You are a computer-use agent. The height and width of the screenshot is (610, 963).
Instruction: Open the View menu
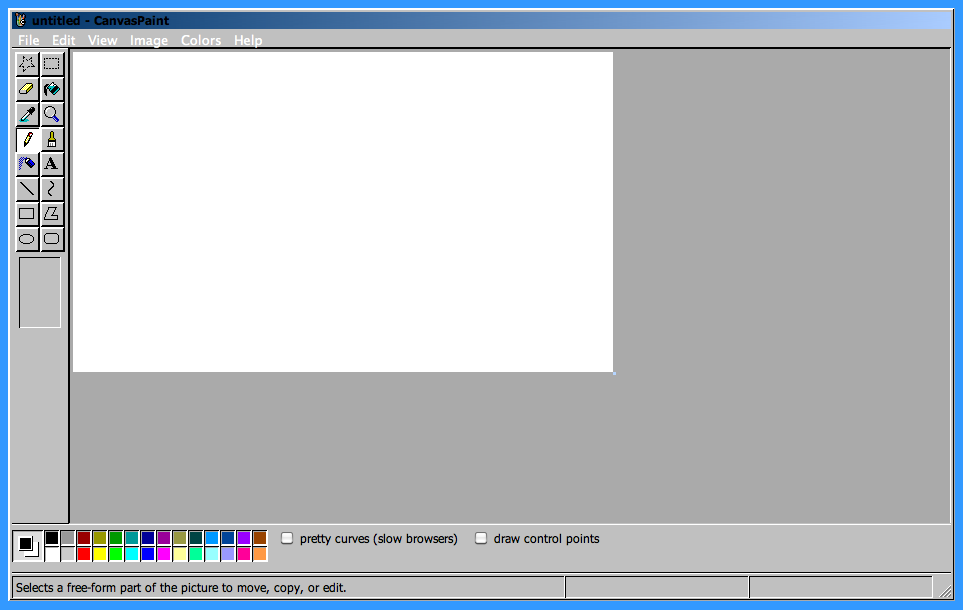tap(103, 41)
